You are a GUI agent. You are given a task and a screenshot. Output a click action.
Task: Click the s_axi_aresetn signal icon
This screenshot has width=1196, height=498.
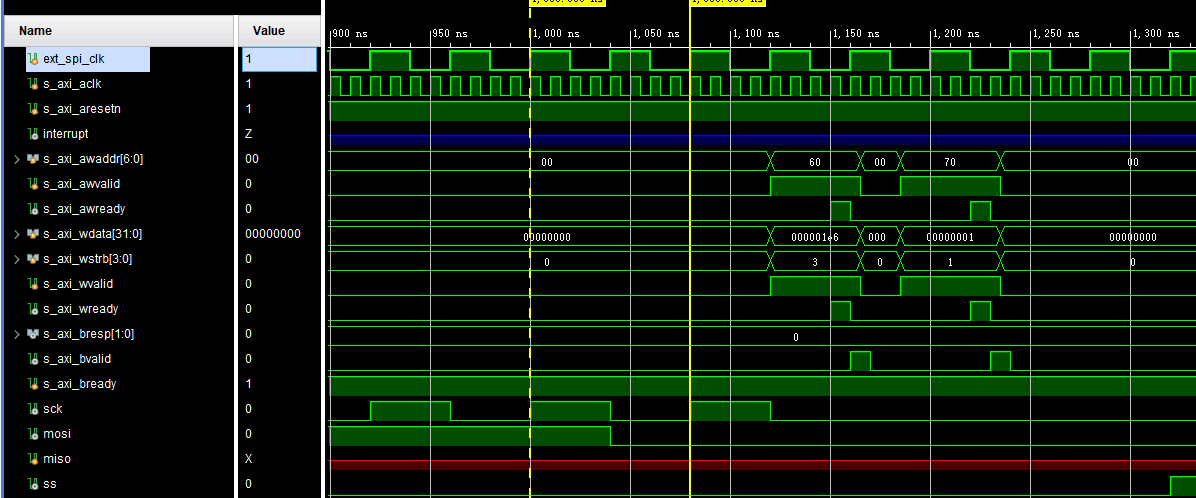tap(33, 109)
